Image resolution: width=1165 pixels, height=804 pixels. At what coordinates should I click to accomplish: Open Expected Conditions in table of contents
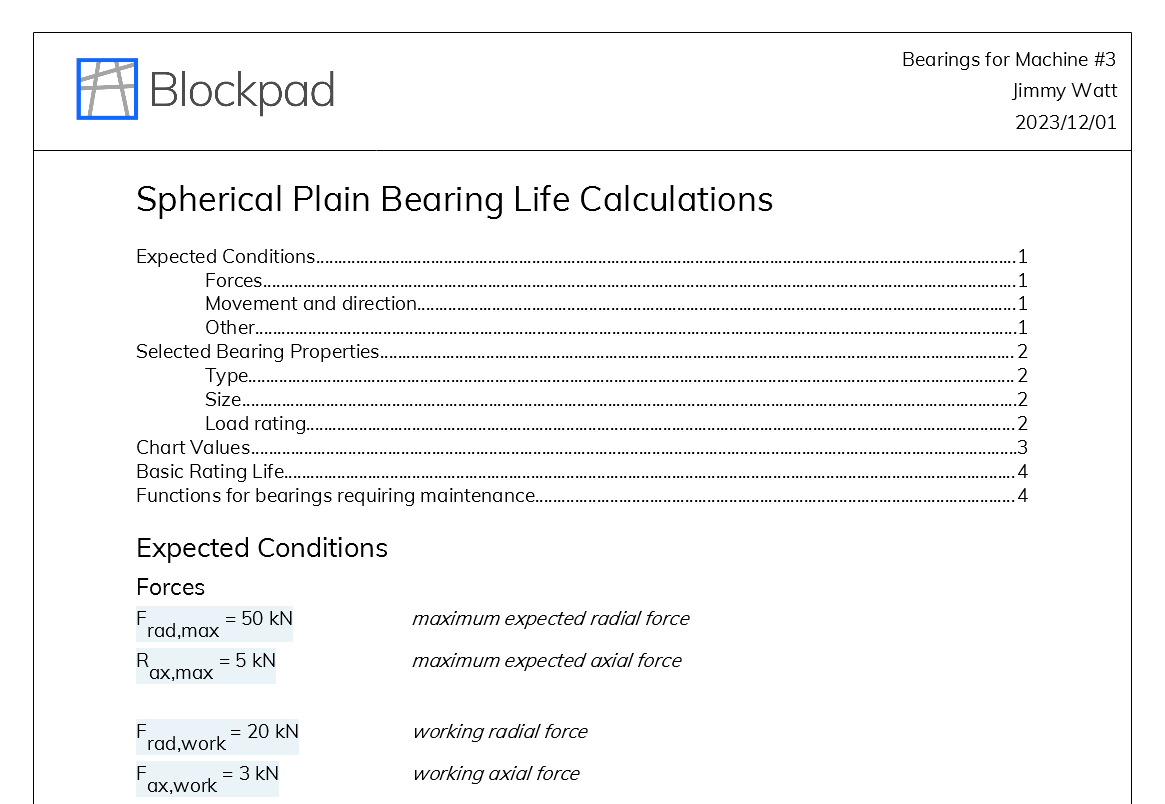pyautogui.click(x=226, y=257)
